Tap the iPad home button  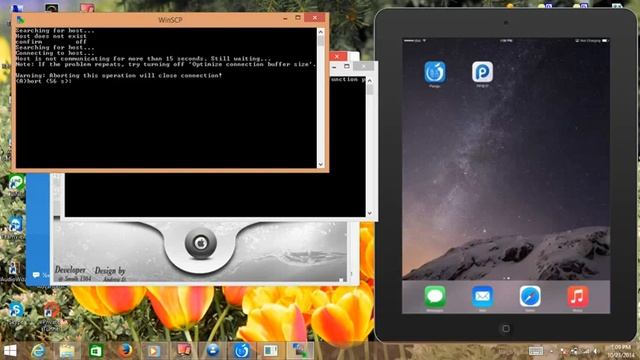pyautogui.click(x=506, y=329)
